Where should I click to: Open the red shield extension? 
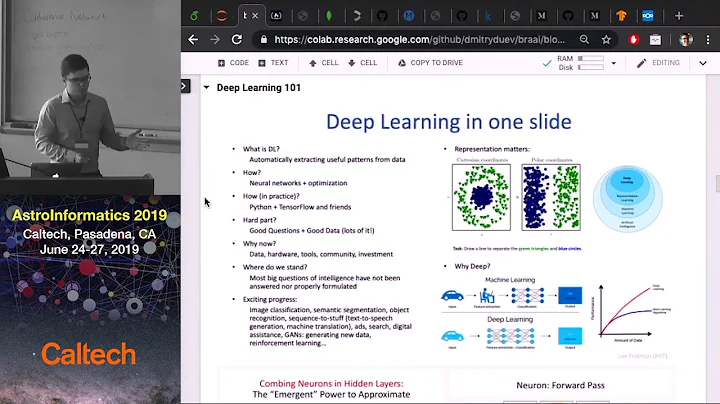tap(634, 39)
